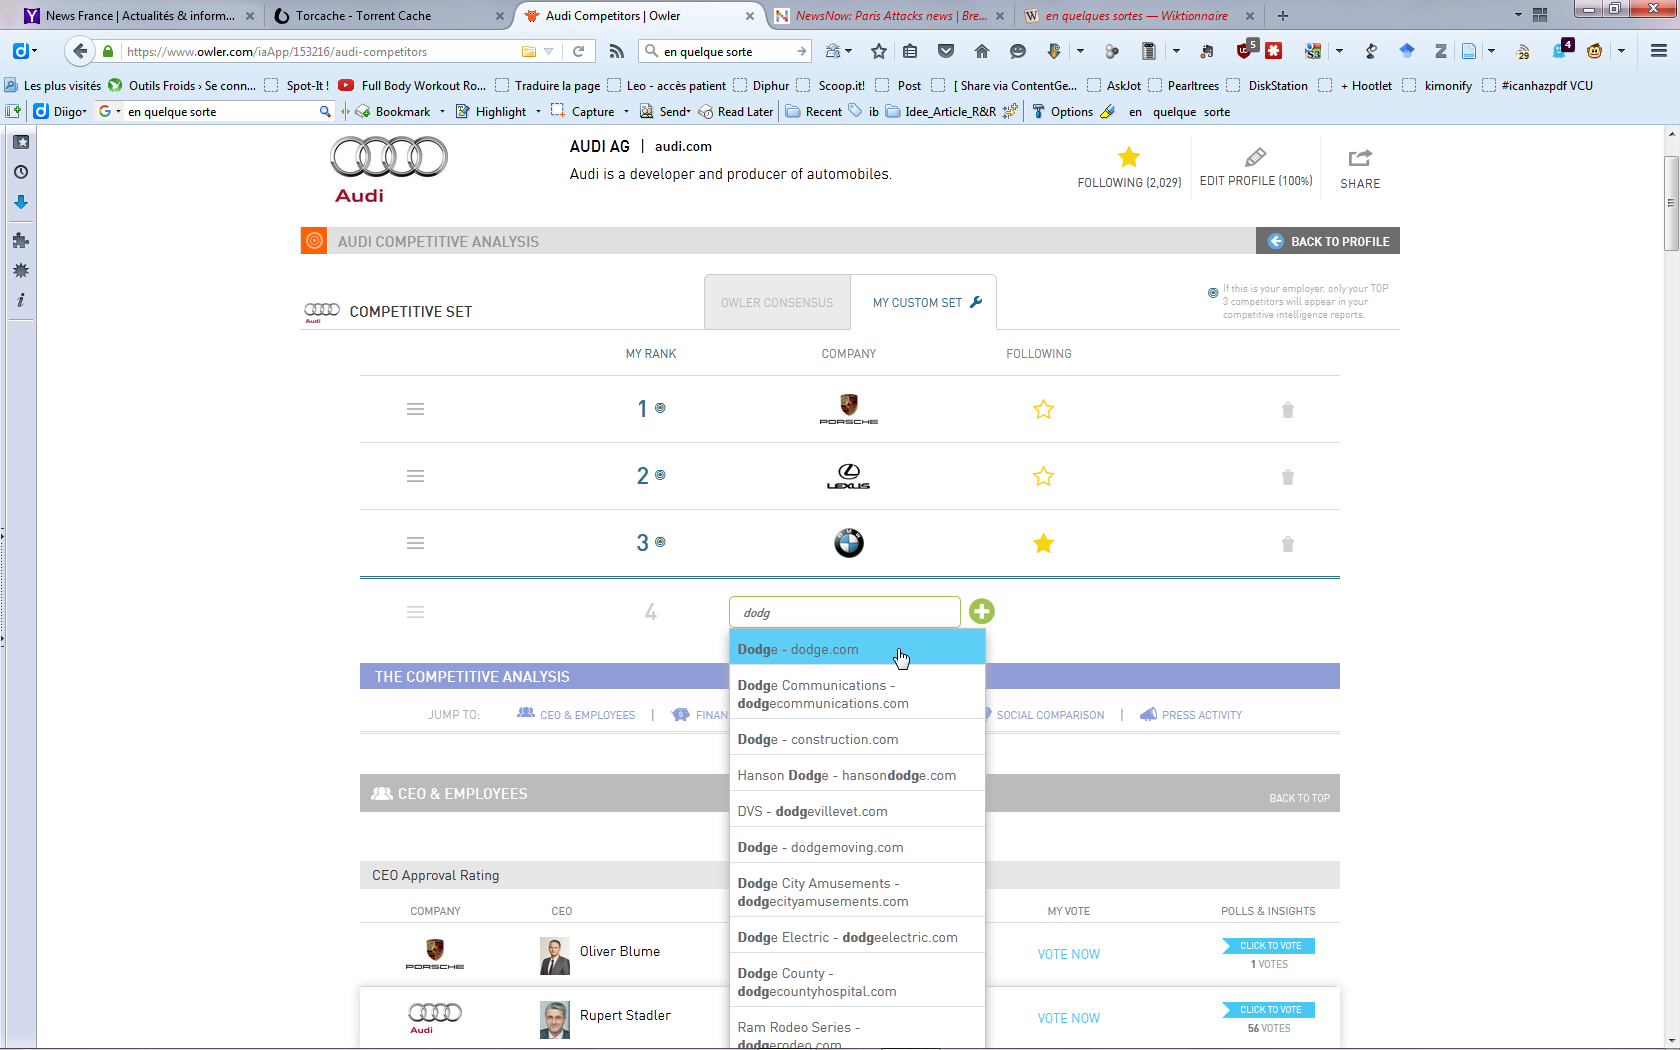The image size is (1680, 1050).
Task: Delete Lexus with its trash icon
Action: point(1288,477)
